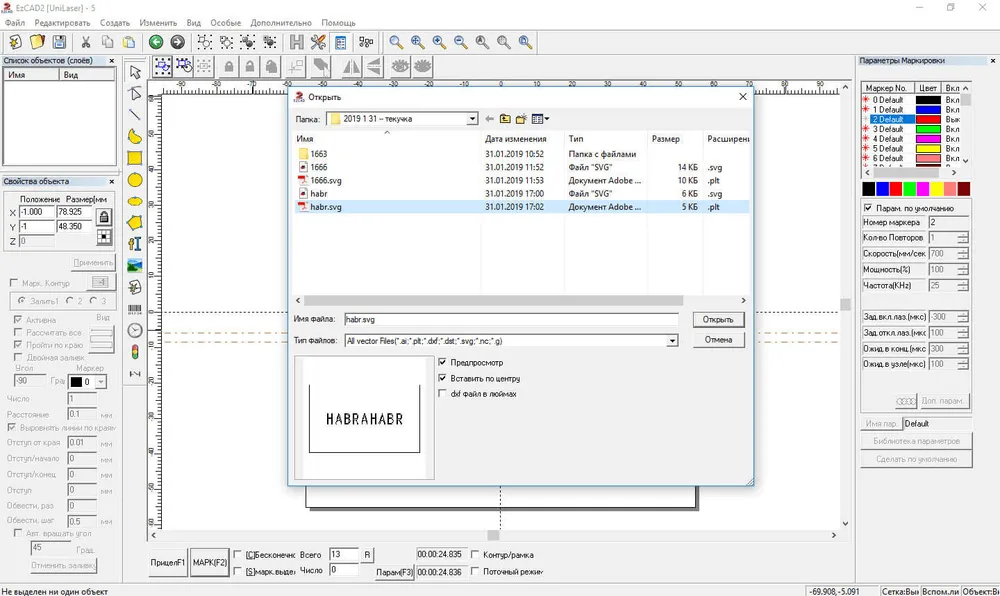Image resolution: width=1000 pixels, height=596 pixels.
Task: Click the first magnifier zoom icon
Action: [x=396, y=42]
